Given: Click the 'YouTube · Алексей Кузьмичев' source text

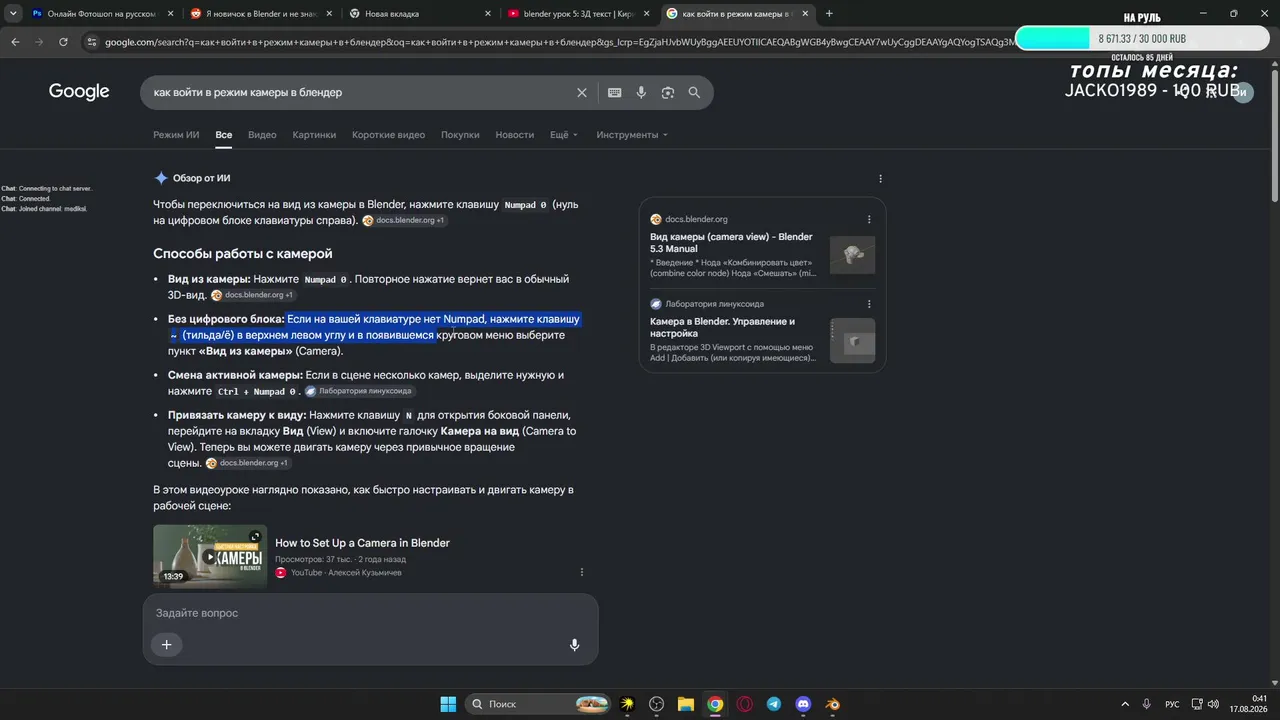Looking at the screenshot, I should click(x=346, y=573).
